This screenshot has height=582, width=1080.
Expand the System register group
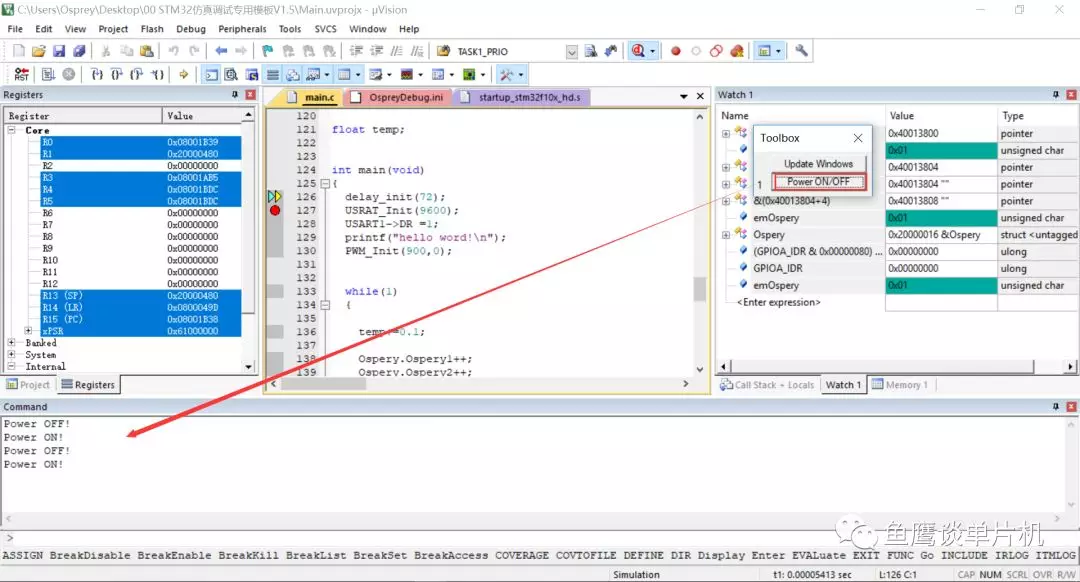(12, 354)
